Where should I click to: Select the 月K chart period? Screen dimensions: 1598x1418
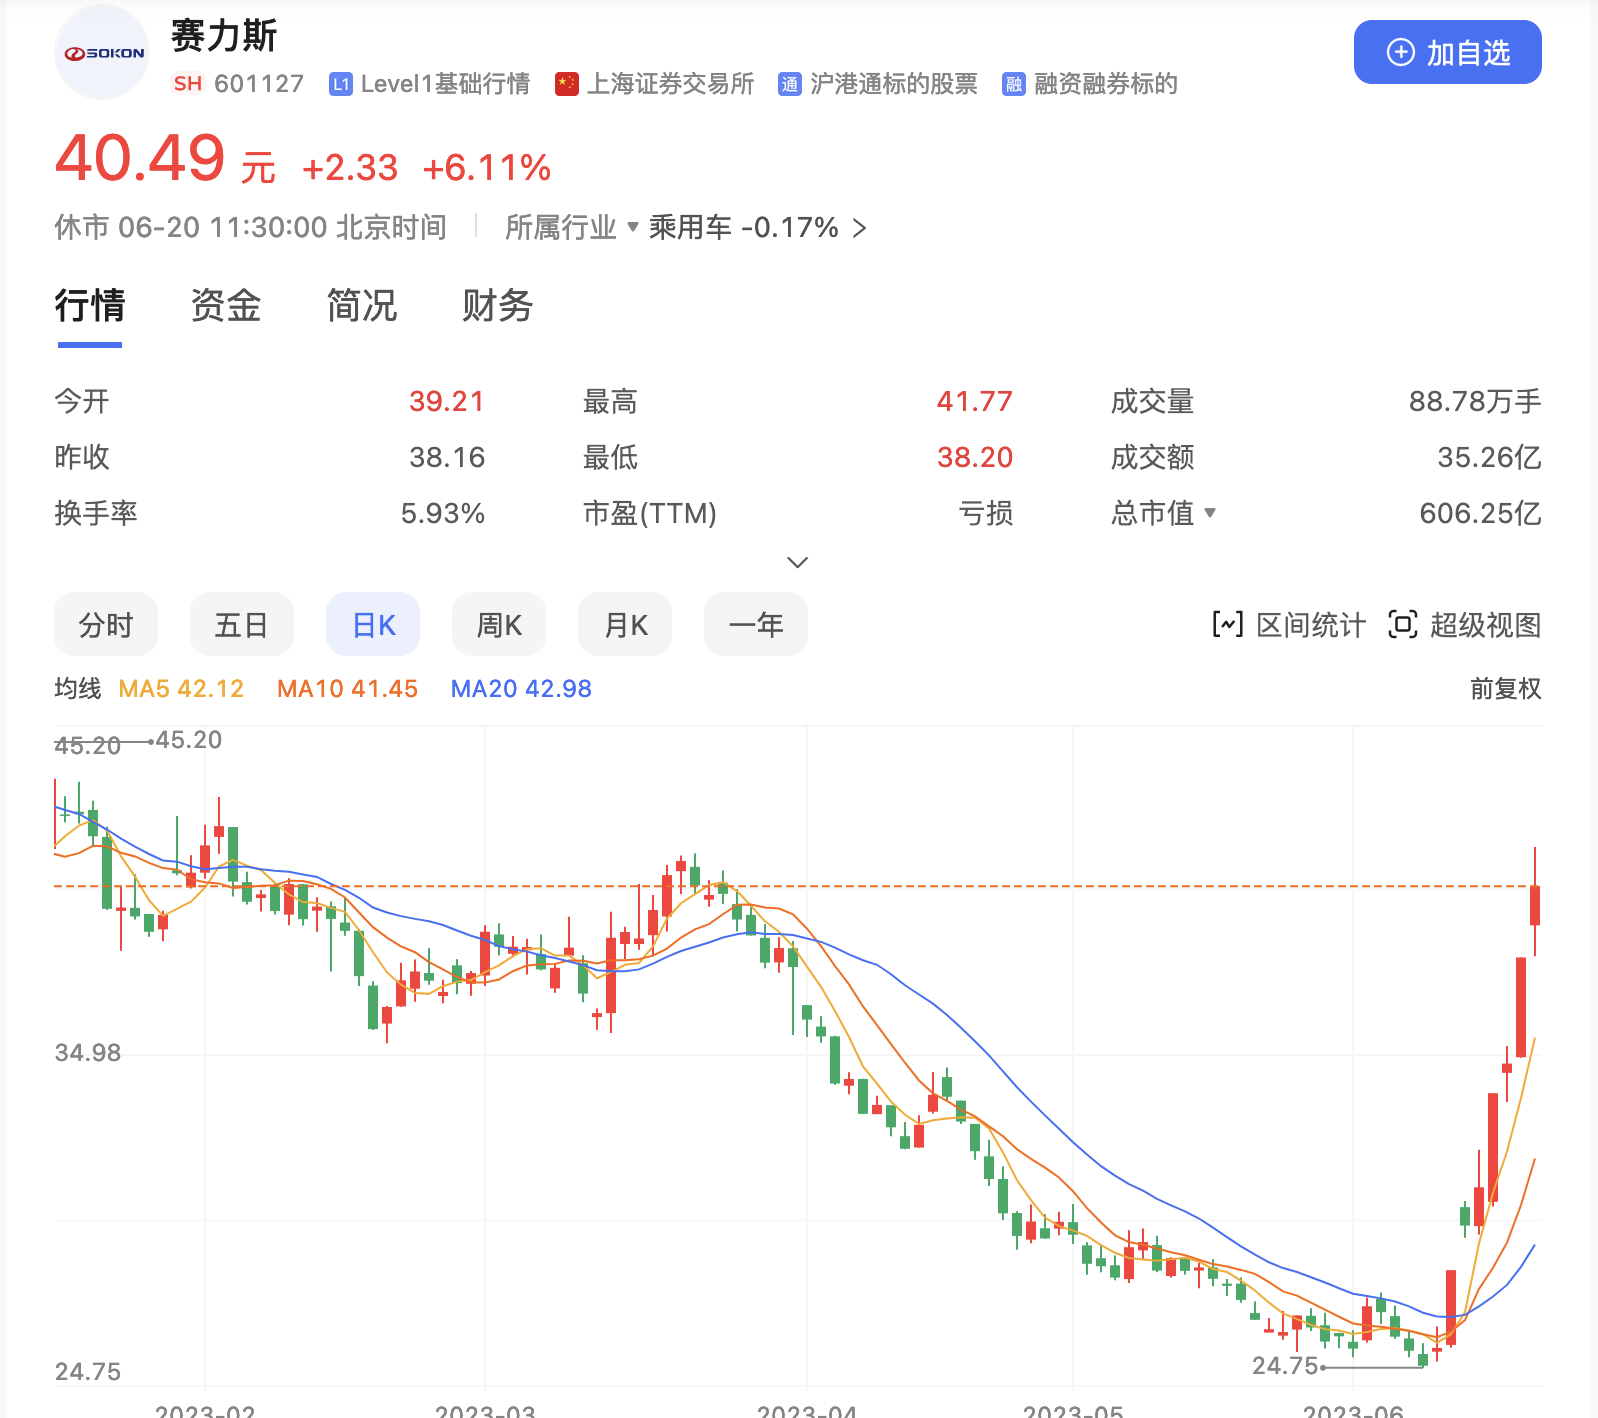click(x=625, y=625)
